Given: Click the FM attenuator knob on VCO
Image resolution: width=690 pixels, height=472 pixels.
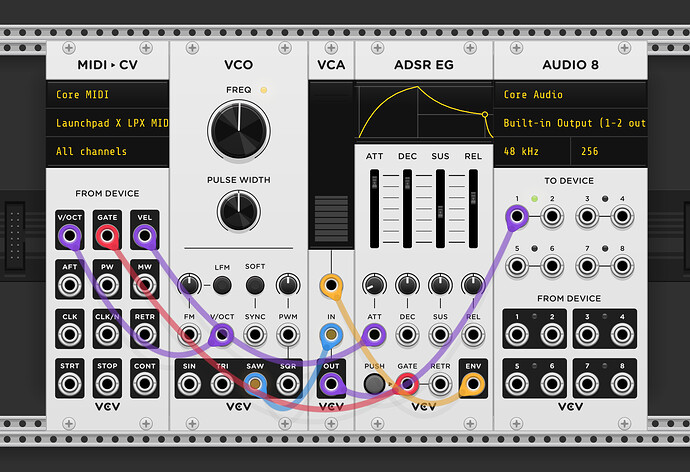Looking at the screenshot, I should point(189,285).
